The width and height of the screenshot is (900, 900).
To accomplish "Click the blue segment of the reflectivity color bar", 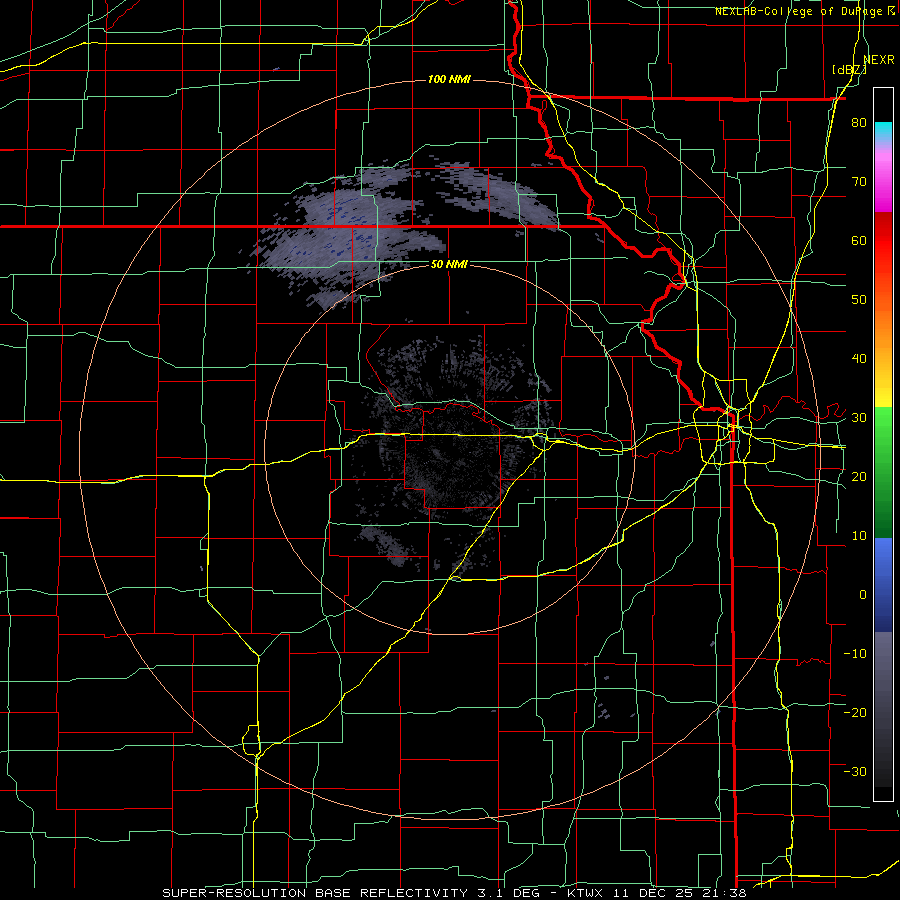I will tap(883, 584).
